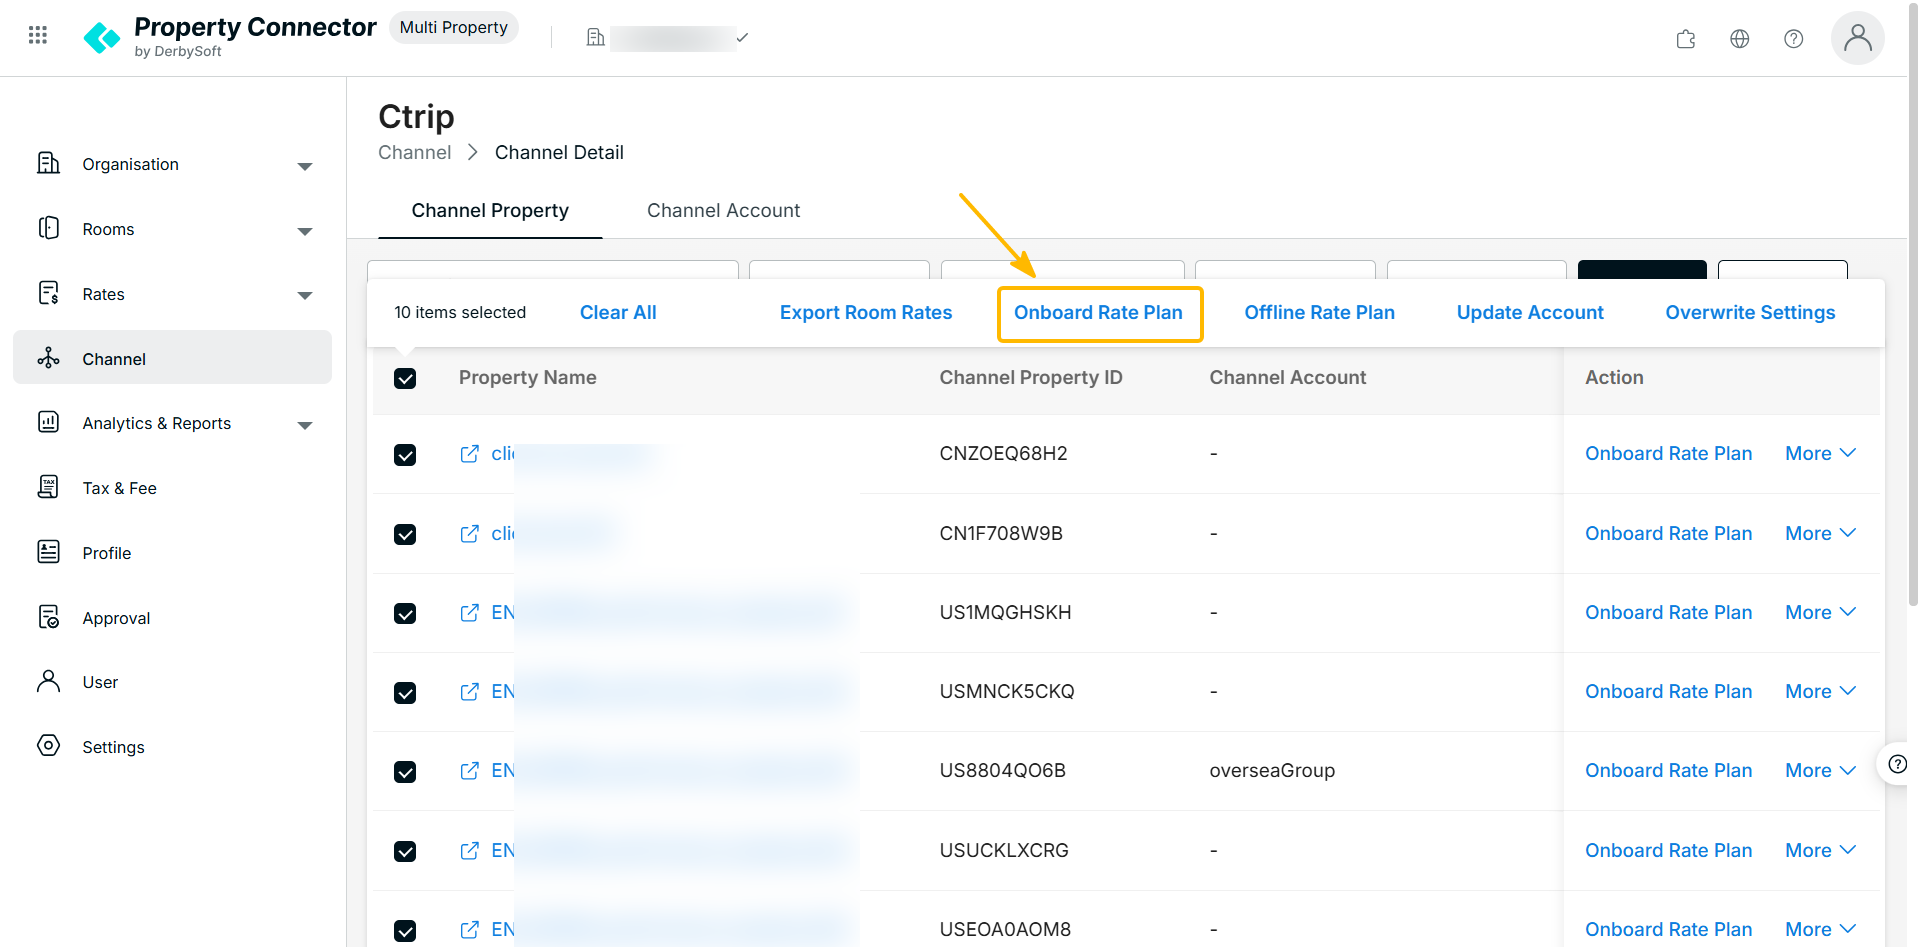
Task: Click Export Room Rates bulk action
Action: point(866,313)
